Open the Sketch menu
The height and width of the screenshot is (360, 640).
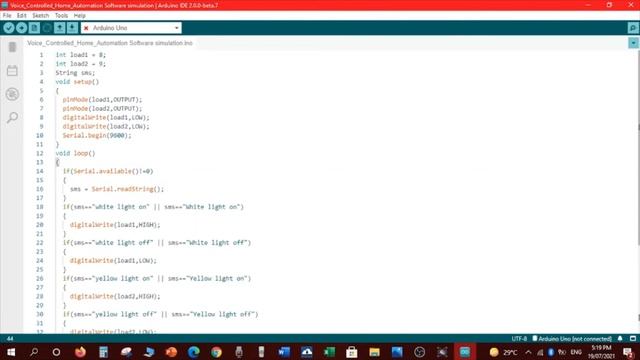click(x=40, y=16)
